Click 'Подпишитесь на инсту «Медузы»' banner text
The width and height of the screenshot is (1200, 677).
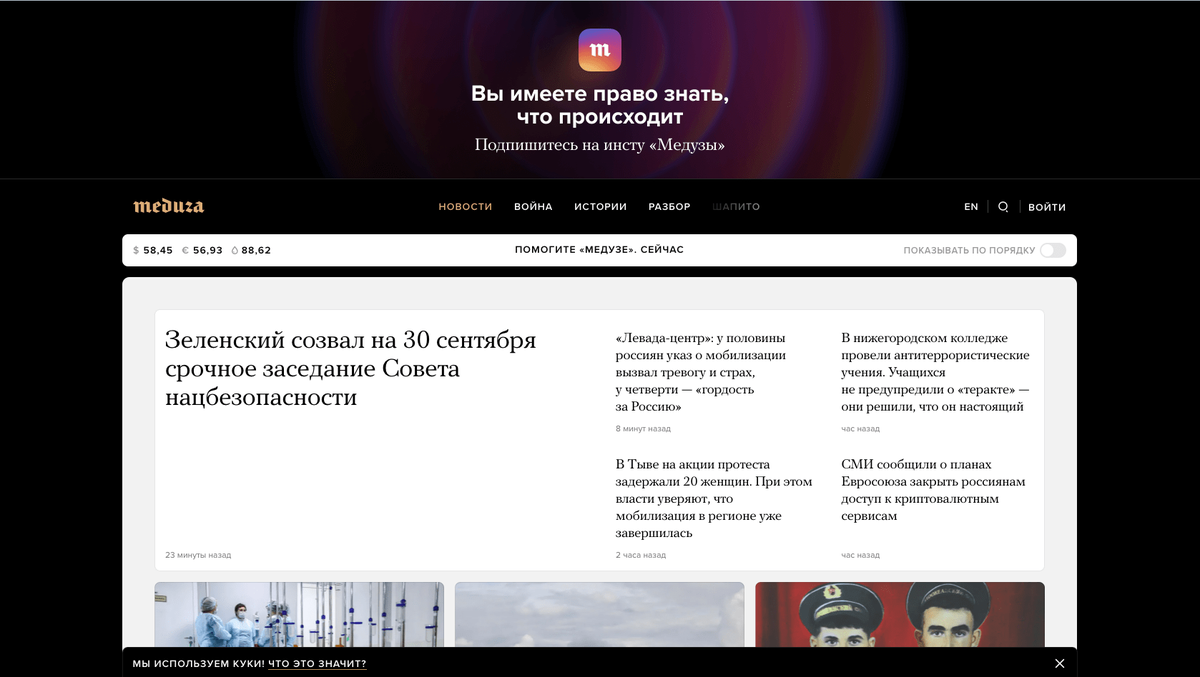(x=600, y=145)
